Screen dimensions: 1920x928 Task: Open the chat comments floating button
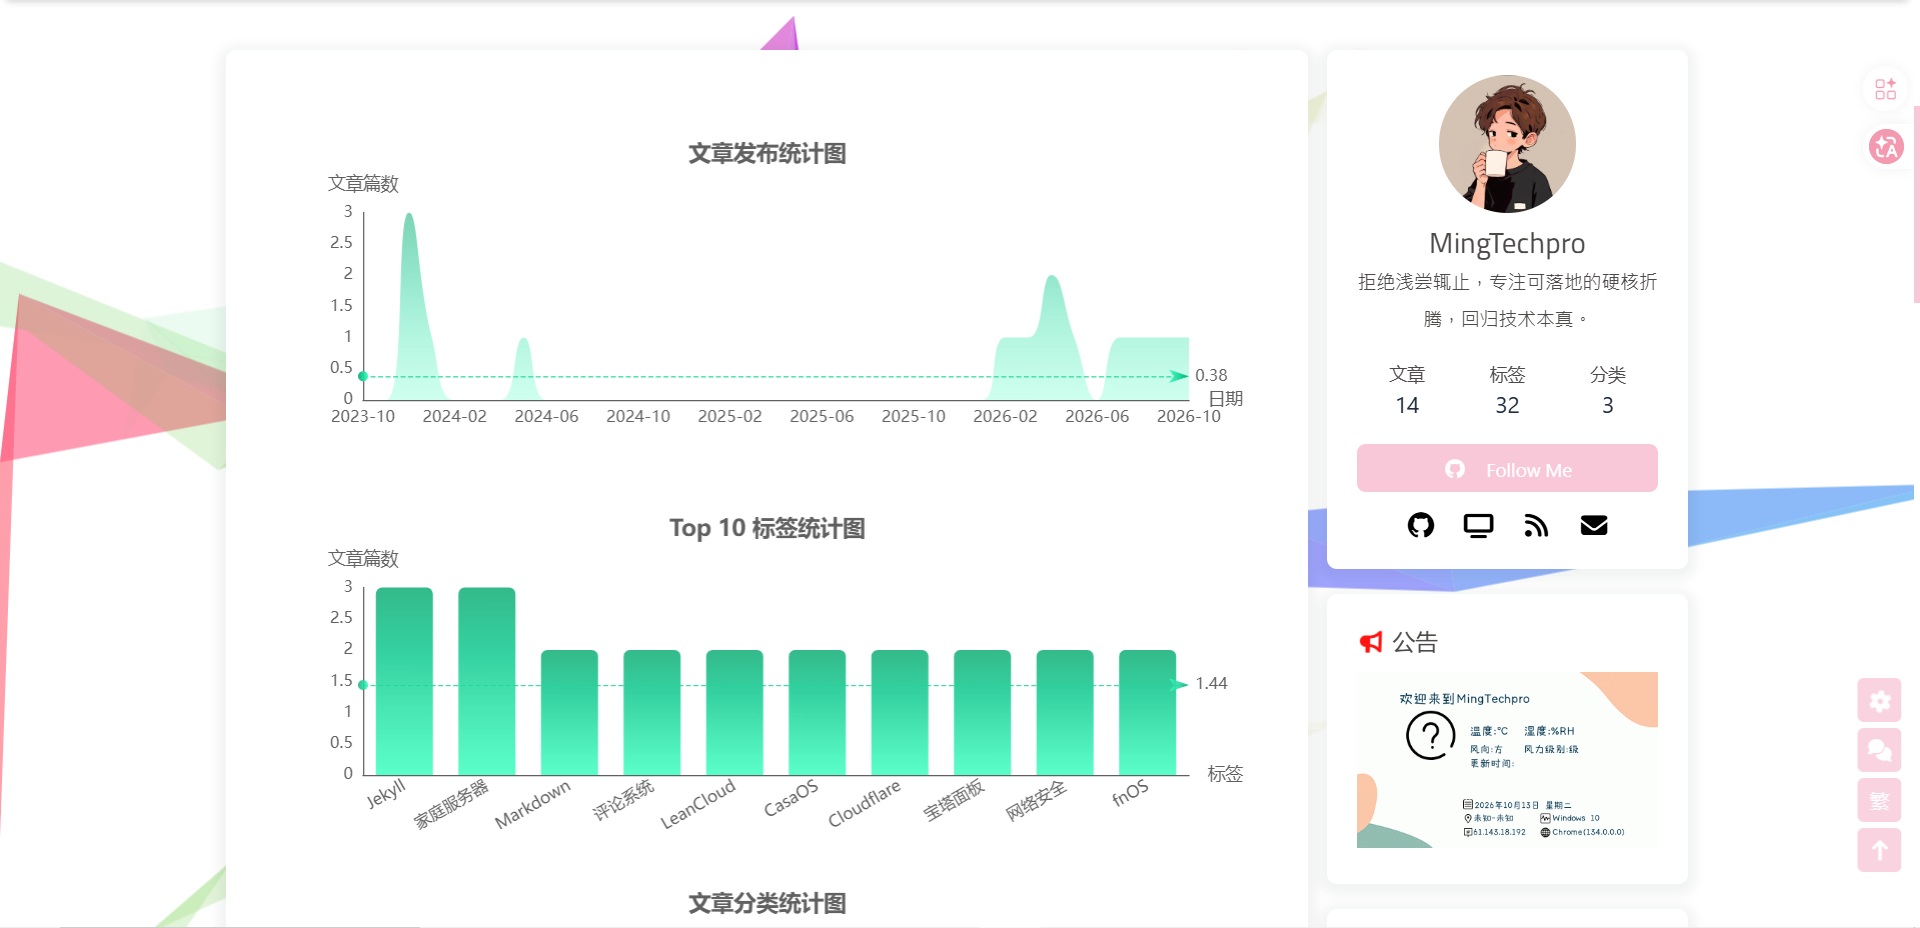1879,750
